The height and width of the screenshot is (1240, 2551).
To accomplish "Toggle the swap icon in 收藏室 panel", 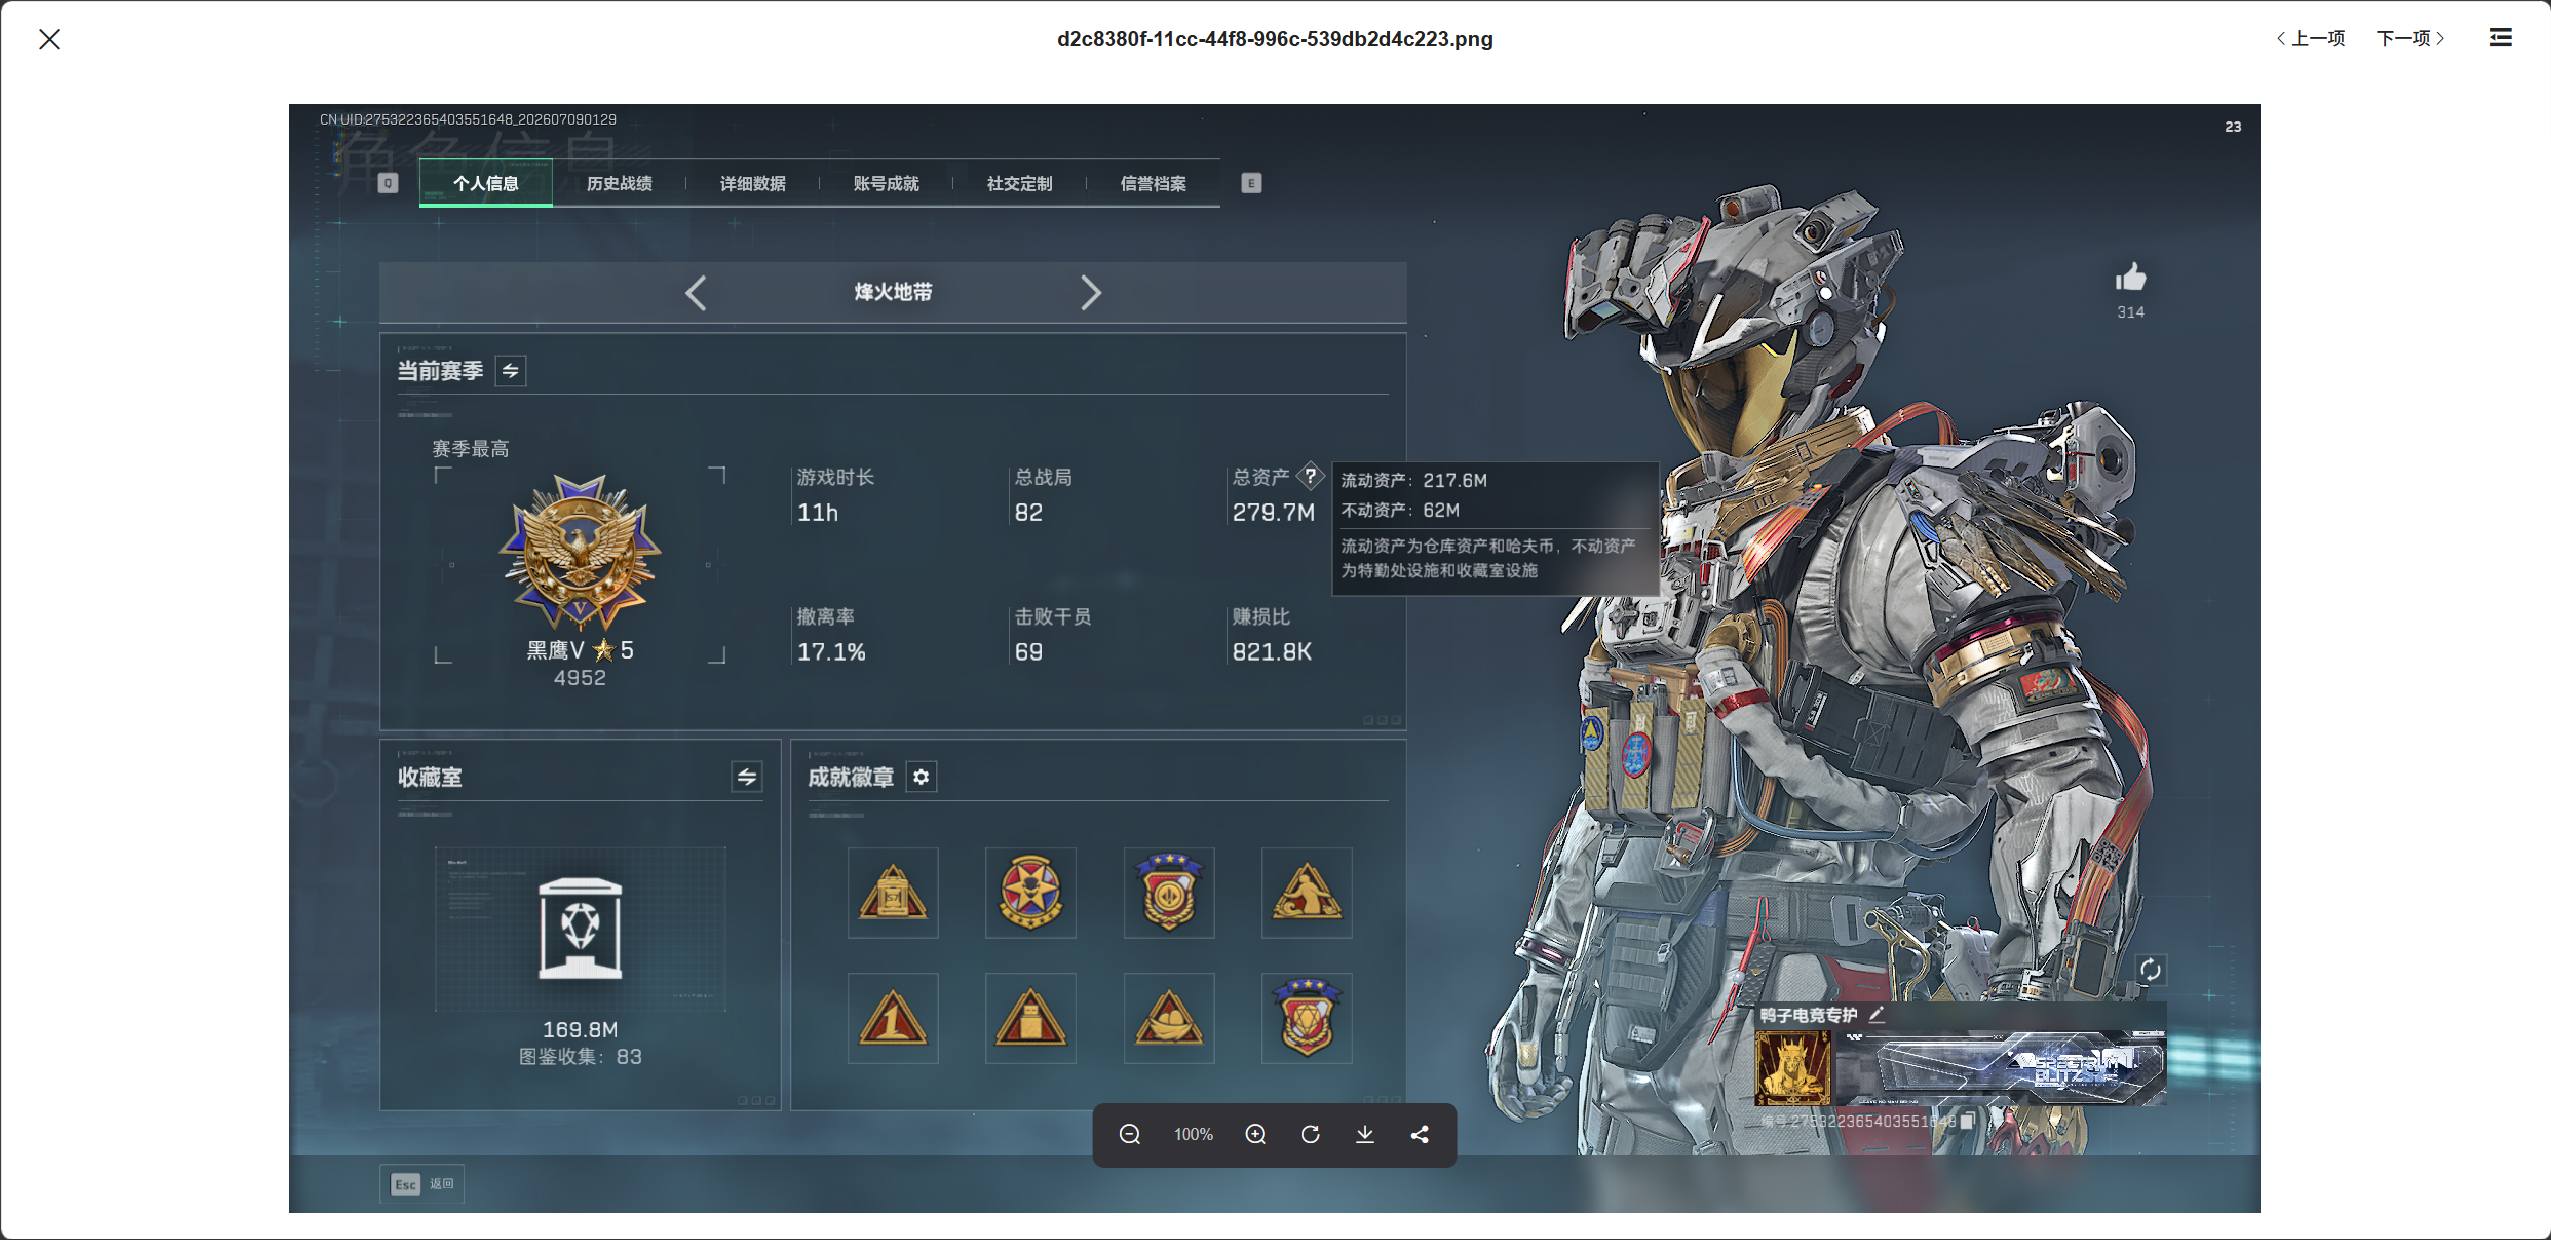I will (x=747, y=777).
